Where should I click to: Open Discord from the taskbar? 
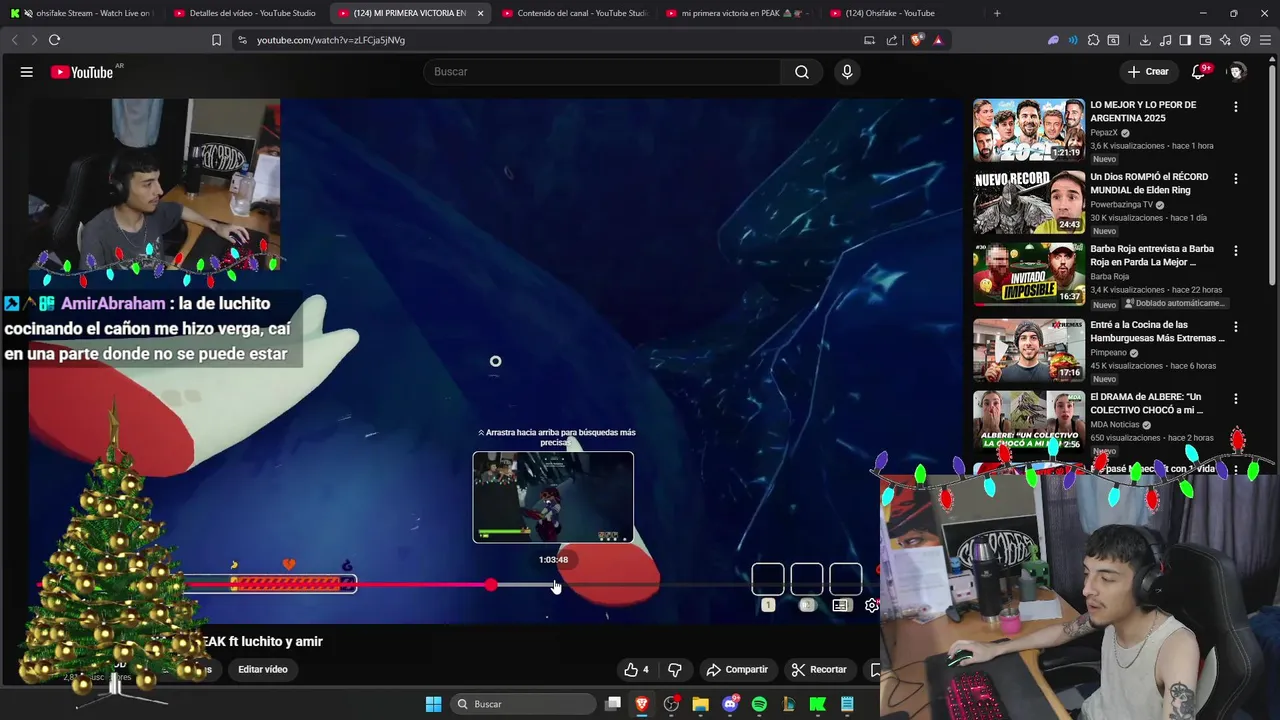point(730,704)
